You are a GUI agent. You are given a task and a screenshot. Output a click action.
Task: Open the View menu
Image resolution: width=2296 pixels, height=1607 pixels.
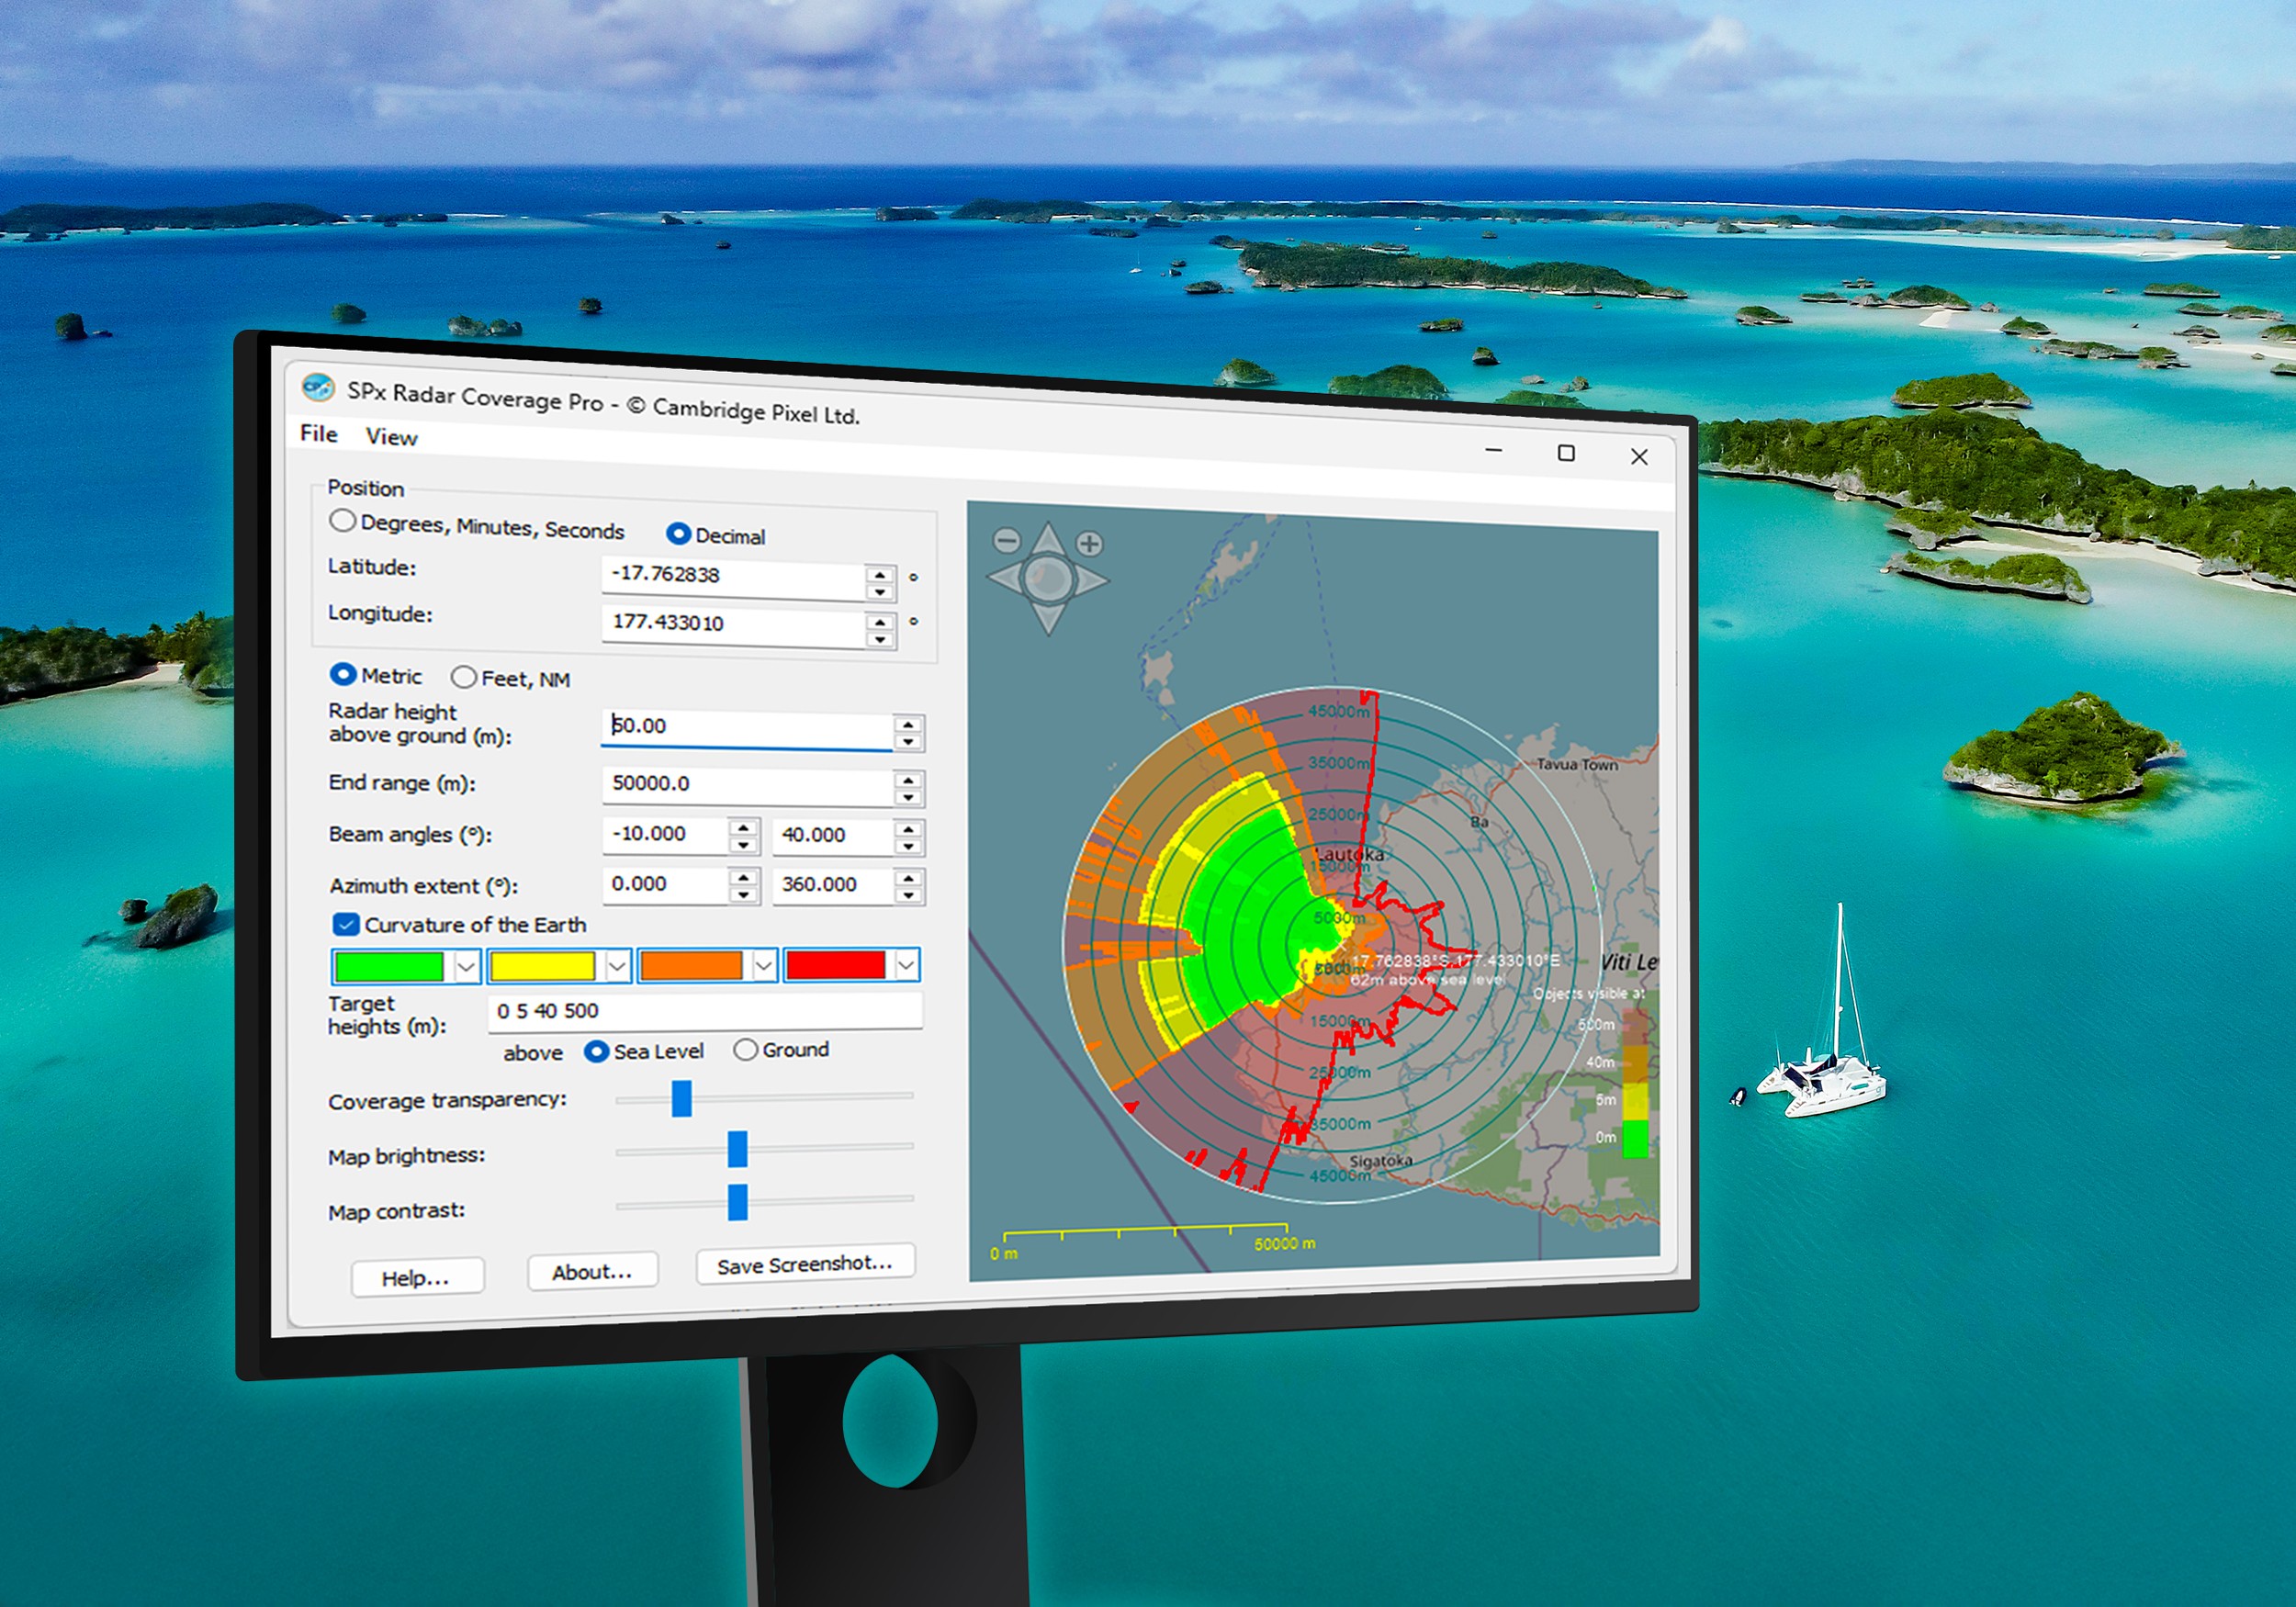pos(391,437)
